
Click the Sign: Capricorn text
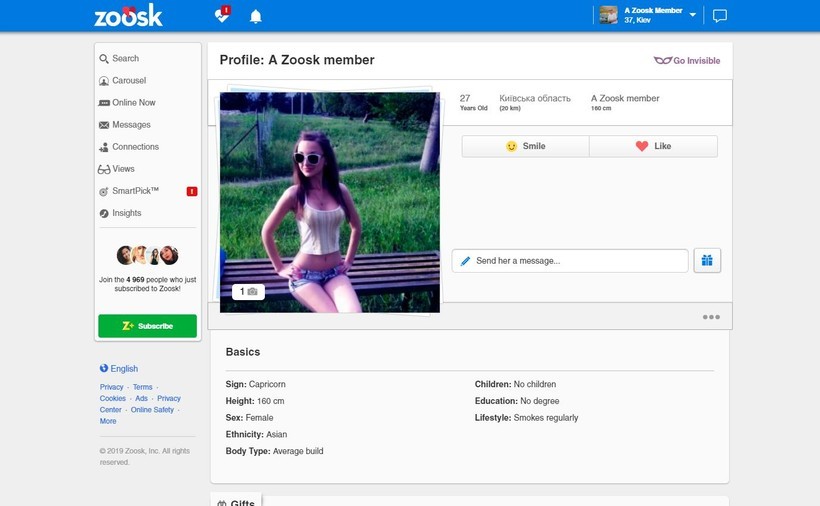[256, 384]
